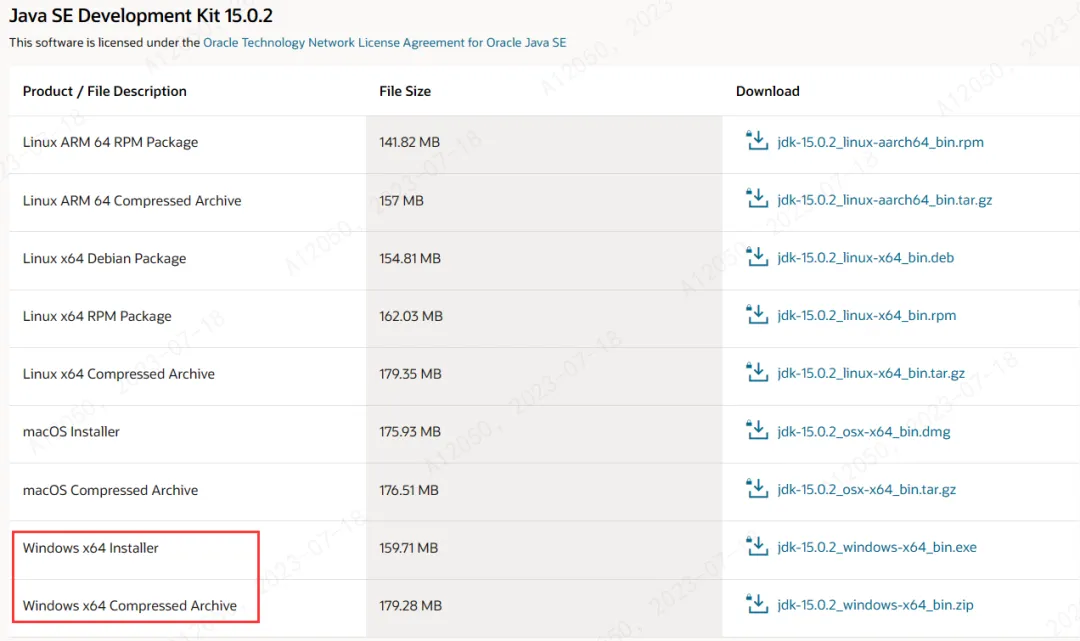Download jdk-15.0.2_linux-x64_bin.rpm link
The image size is (1080, 641).
pyautogui.click(x=866, y=316)
